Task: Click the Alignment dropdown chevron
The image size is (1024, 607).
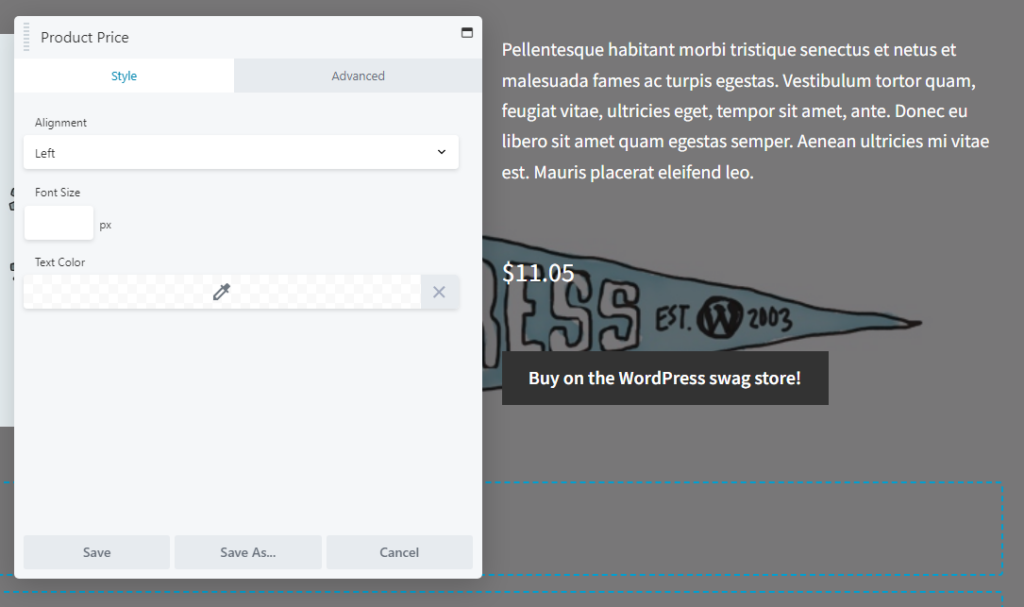Action: [441, 152]
